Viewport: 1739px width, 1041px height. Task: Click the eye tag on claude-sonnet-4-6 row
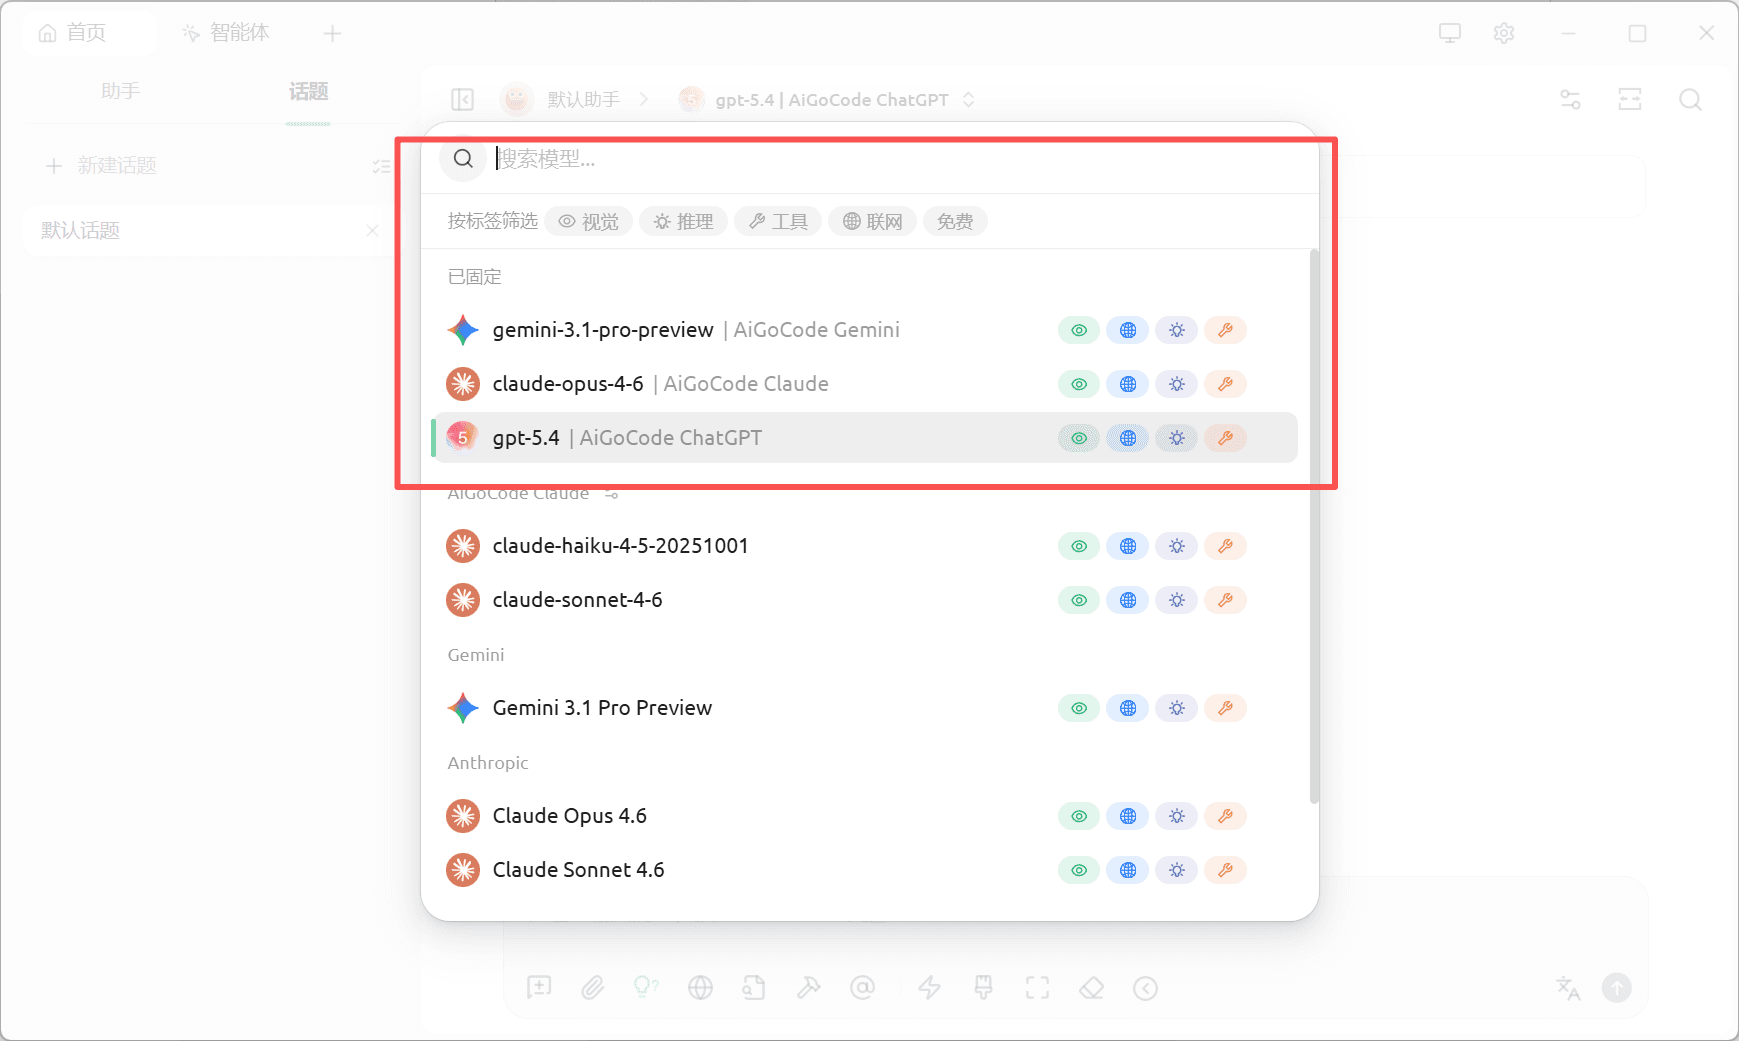1079,600
